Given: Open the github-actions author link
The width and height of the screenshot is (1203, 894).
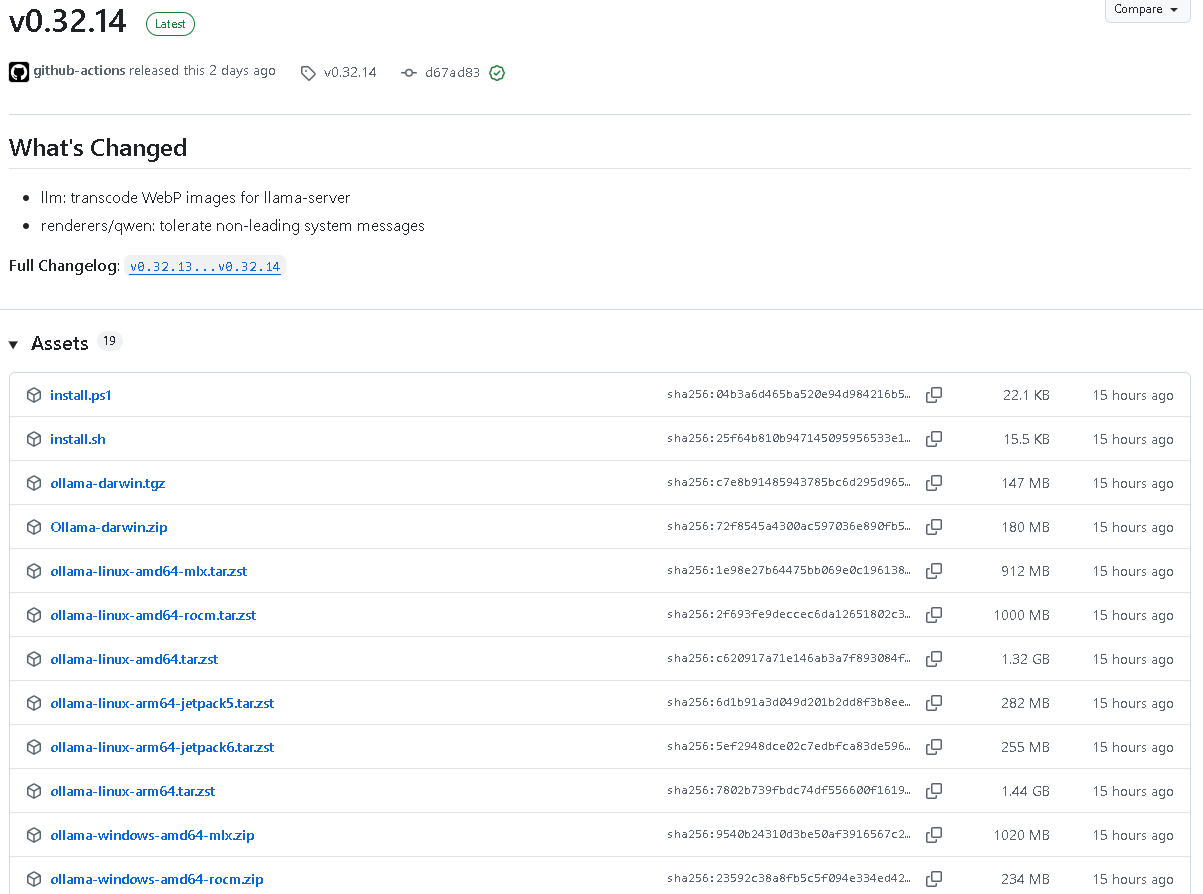Looking at the screenshot, I should [79, 71].
